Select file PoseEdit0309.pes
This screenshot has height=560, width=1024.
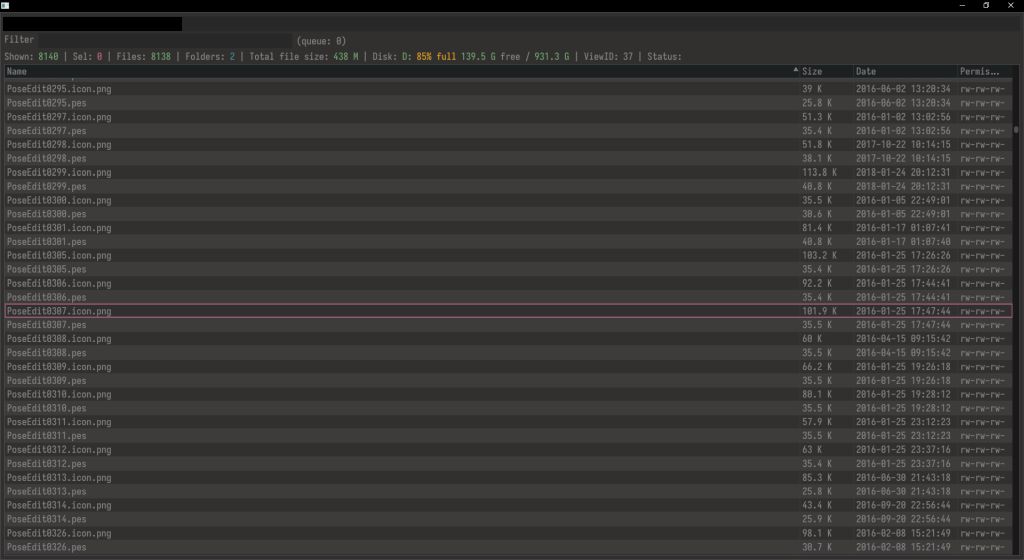[x=508, y=381]
